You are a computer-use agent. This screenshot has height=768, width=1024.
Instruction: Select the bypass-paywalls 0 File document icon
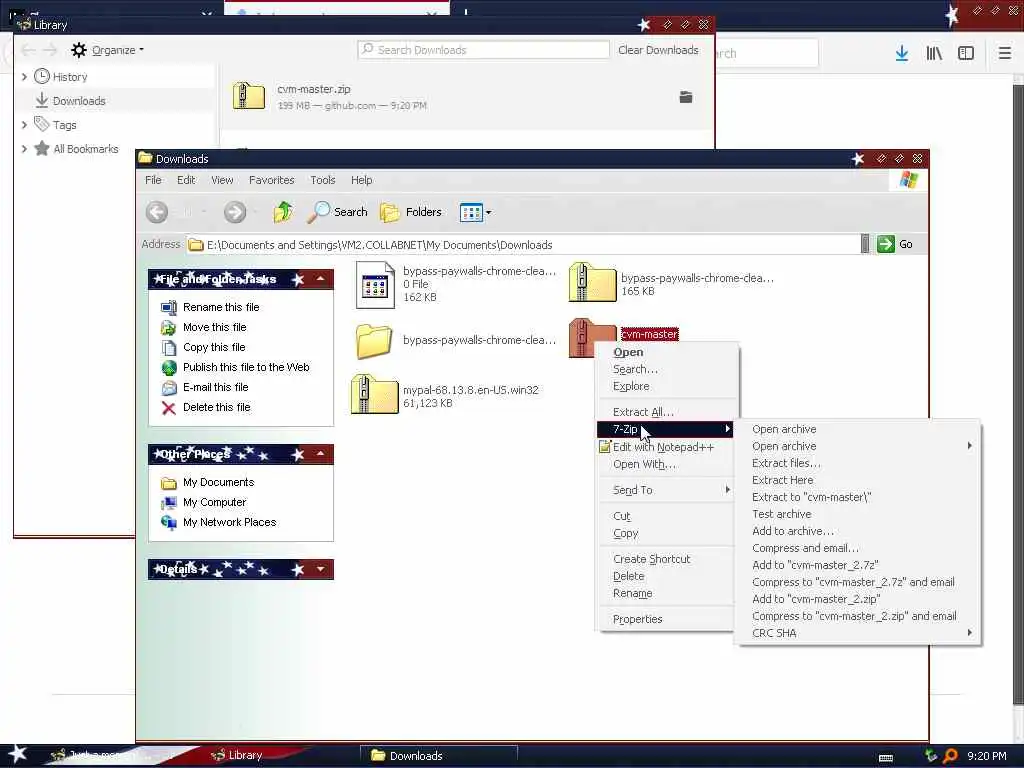pos(376,285)
